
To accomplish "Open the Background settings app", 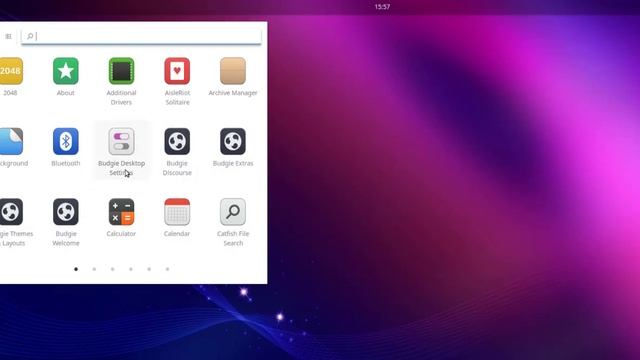I will tap(11, 142).
